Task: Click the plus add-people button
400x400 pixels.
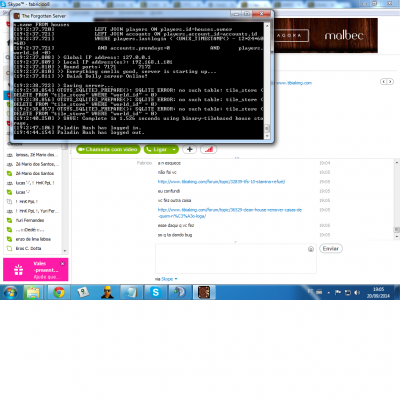Action: click(x=190, y=149)
